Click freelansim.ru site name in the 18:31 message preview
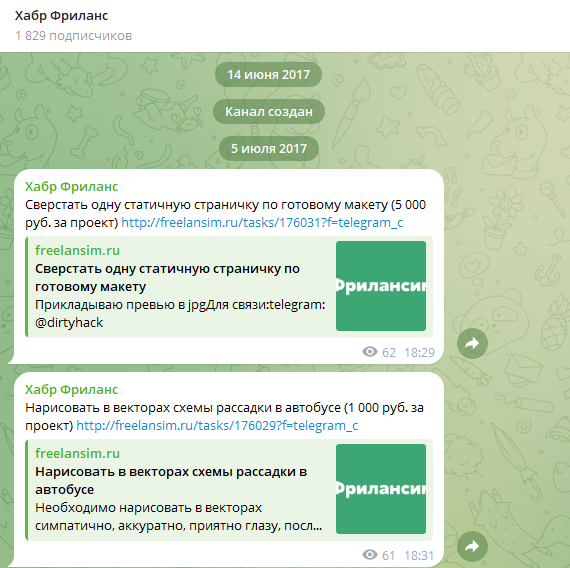This screenshot has width=570, height=568. pyautogui.click(x=77, y=453)
